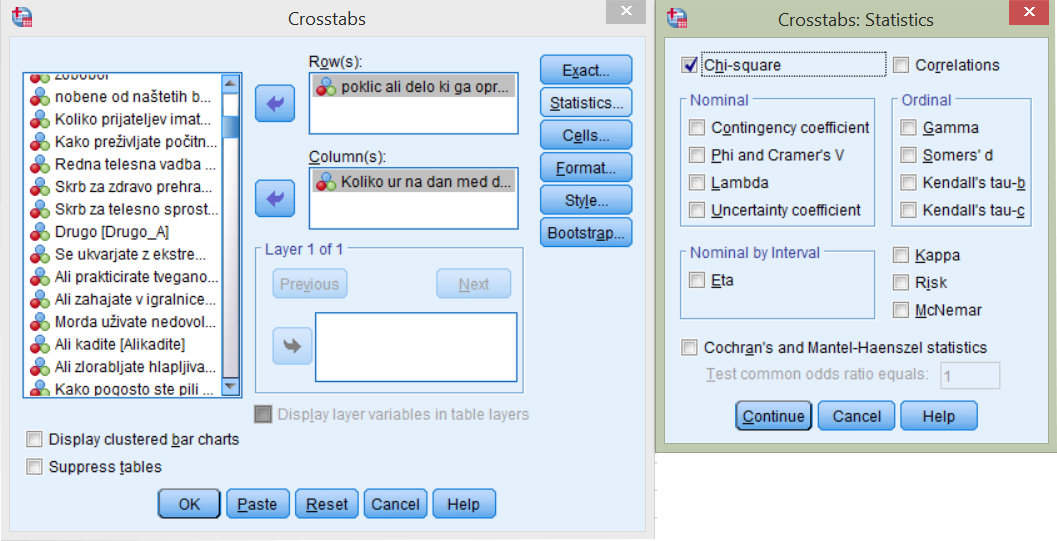Enable Cochran's and Mantel-Haenszel statistics
This screenshot has height=541, width=1057.
pos(689,348)
